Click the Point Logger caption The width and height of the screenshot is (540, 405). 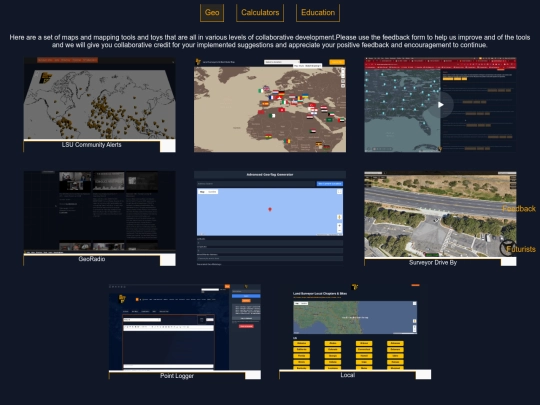(x=177, y=376)
